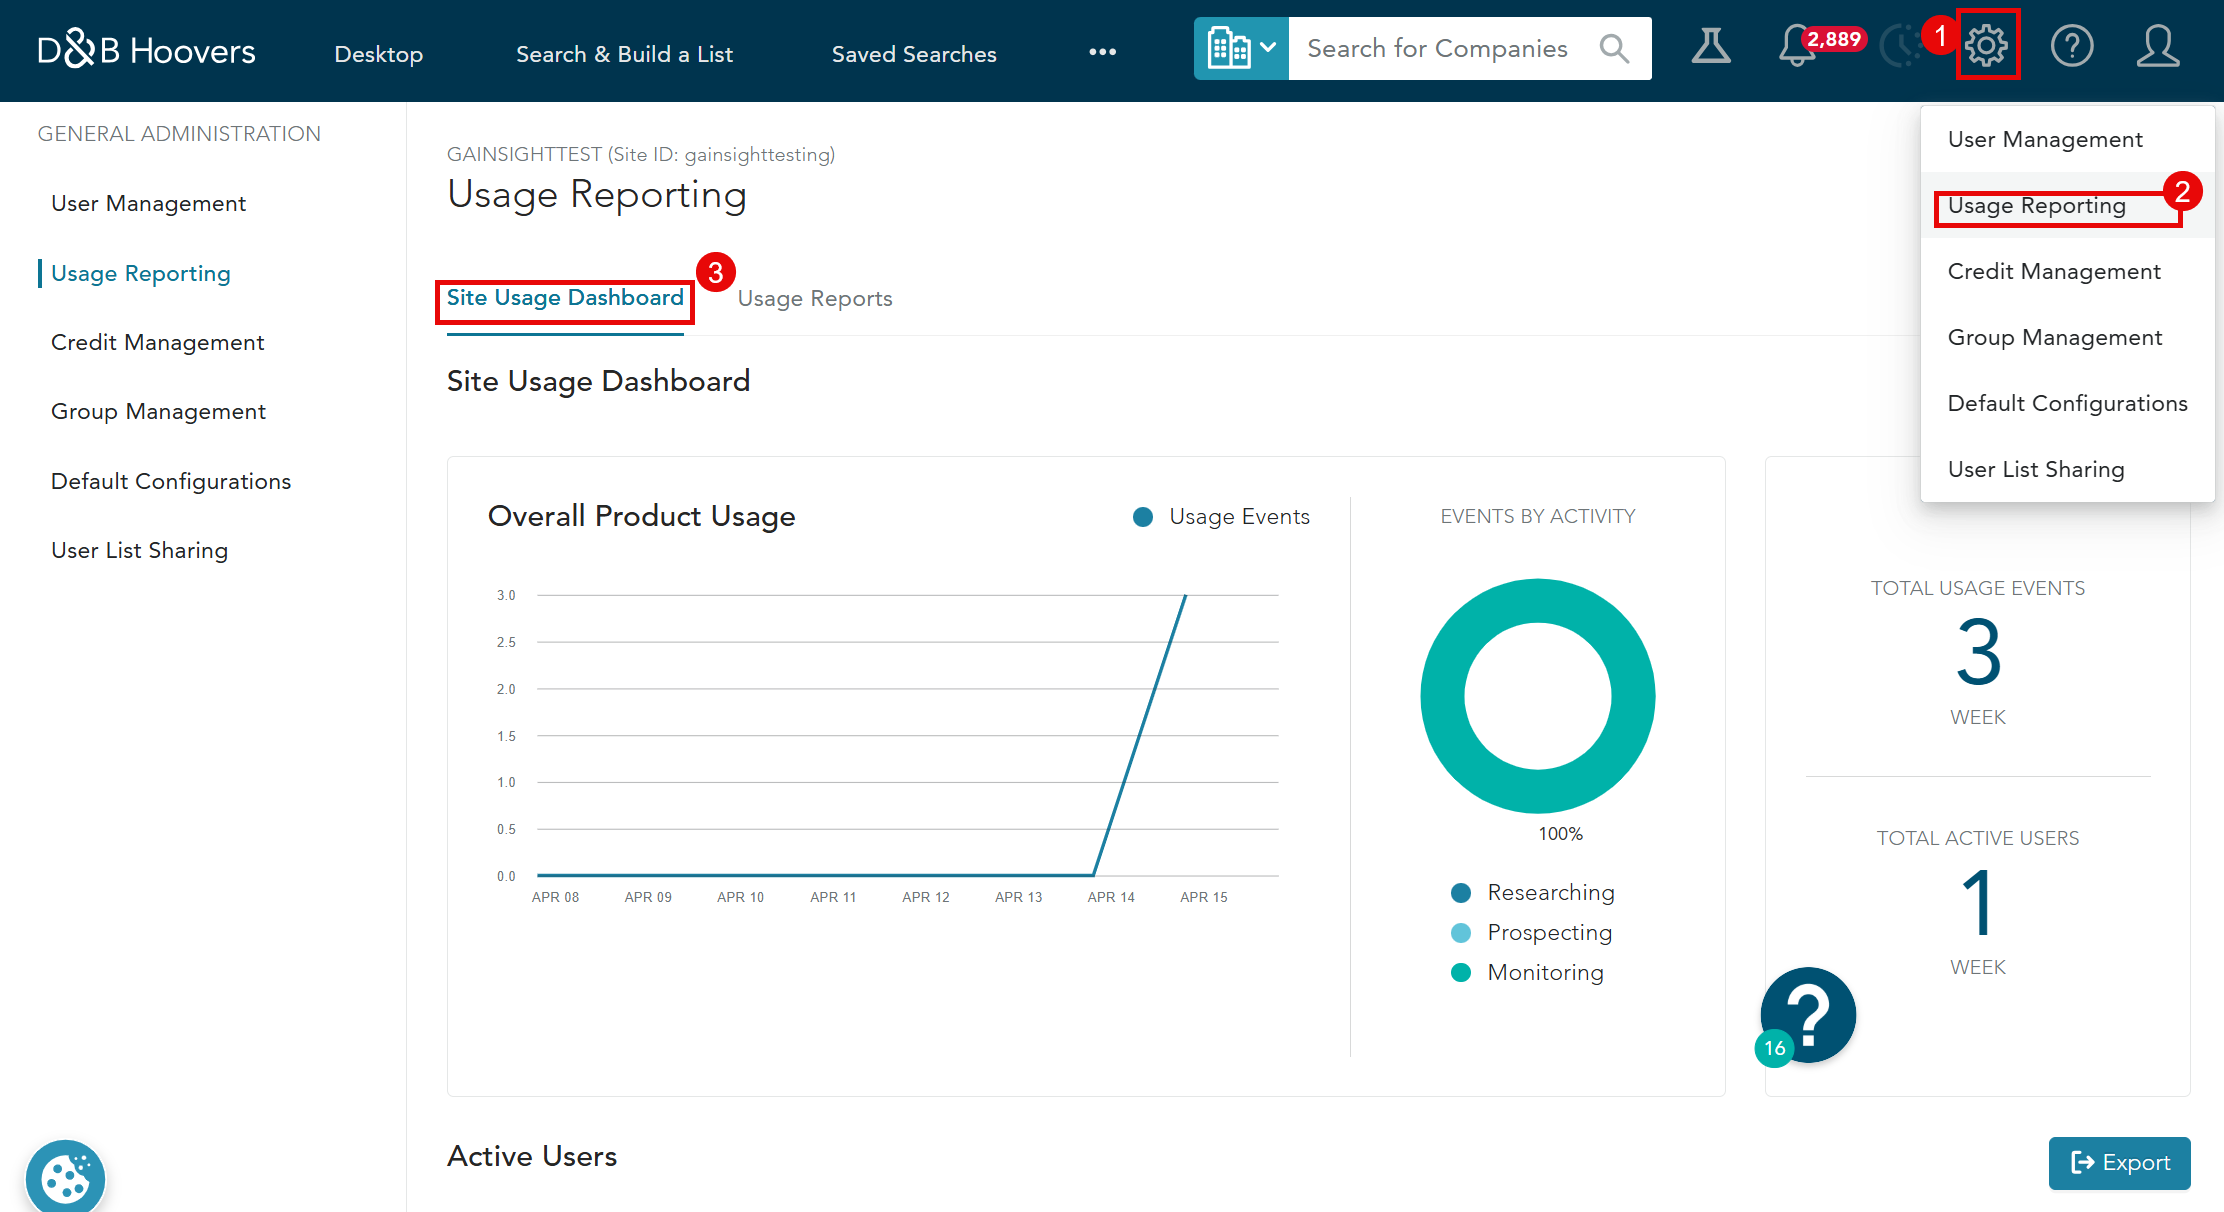The width and height of the screenshot is (2224, 1212).
Task: Choose Usage Reporting from gear dropdown menu
Action: (x=2067, y=205)
